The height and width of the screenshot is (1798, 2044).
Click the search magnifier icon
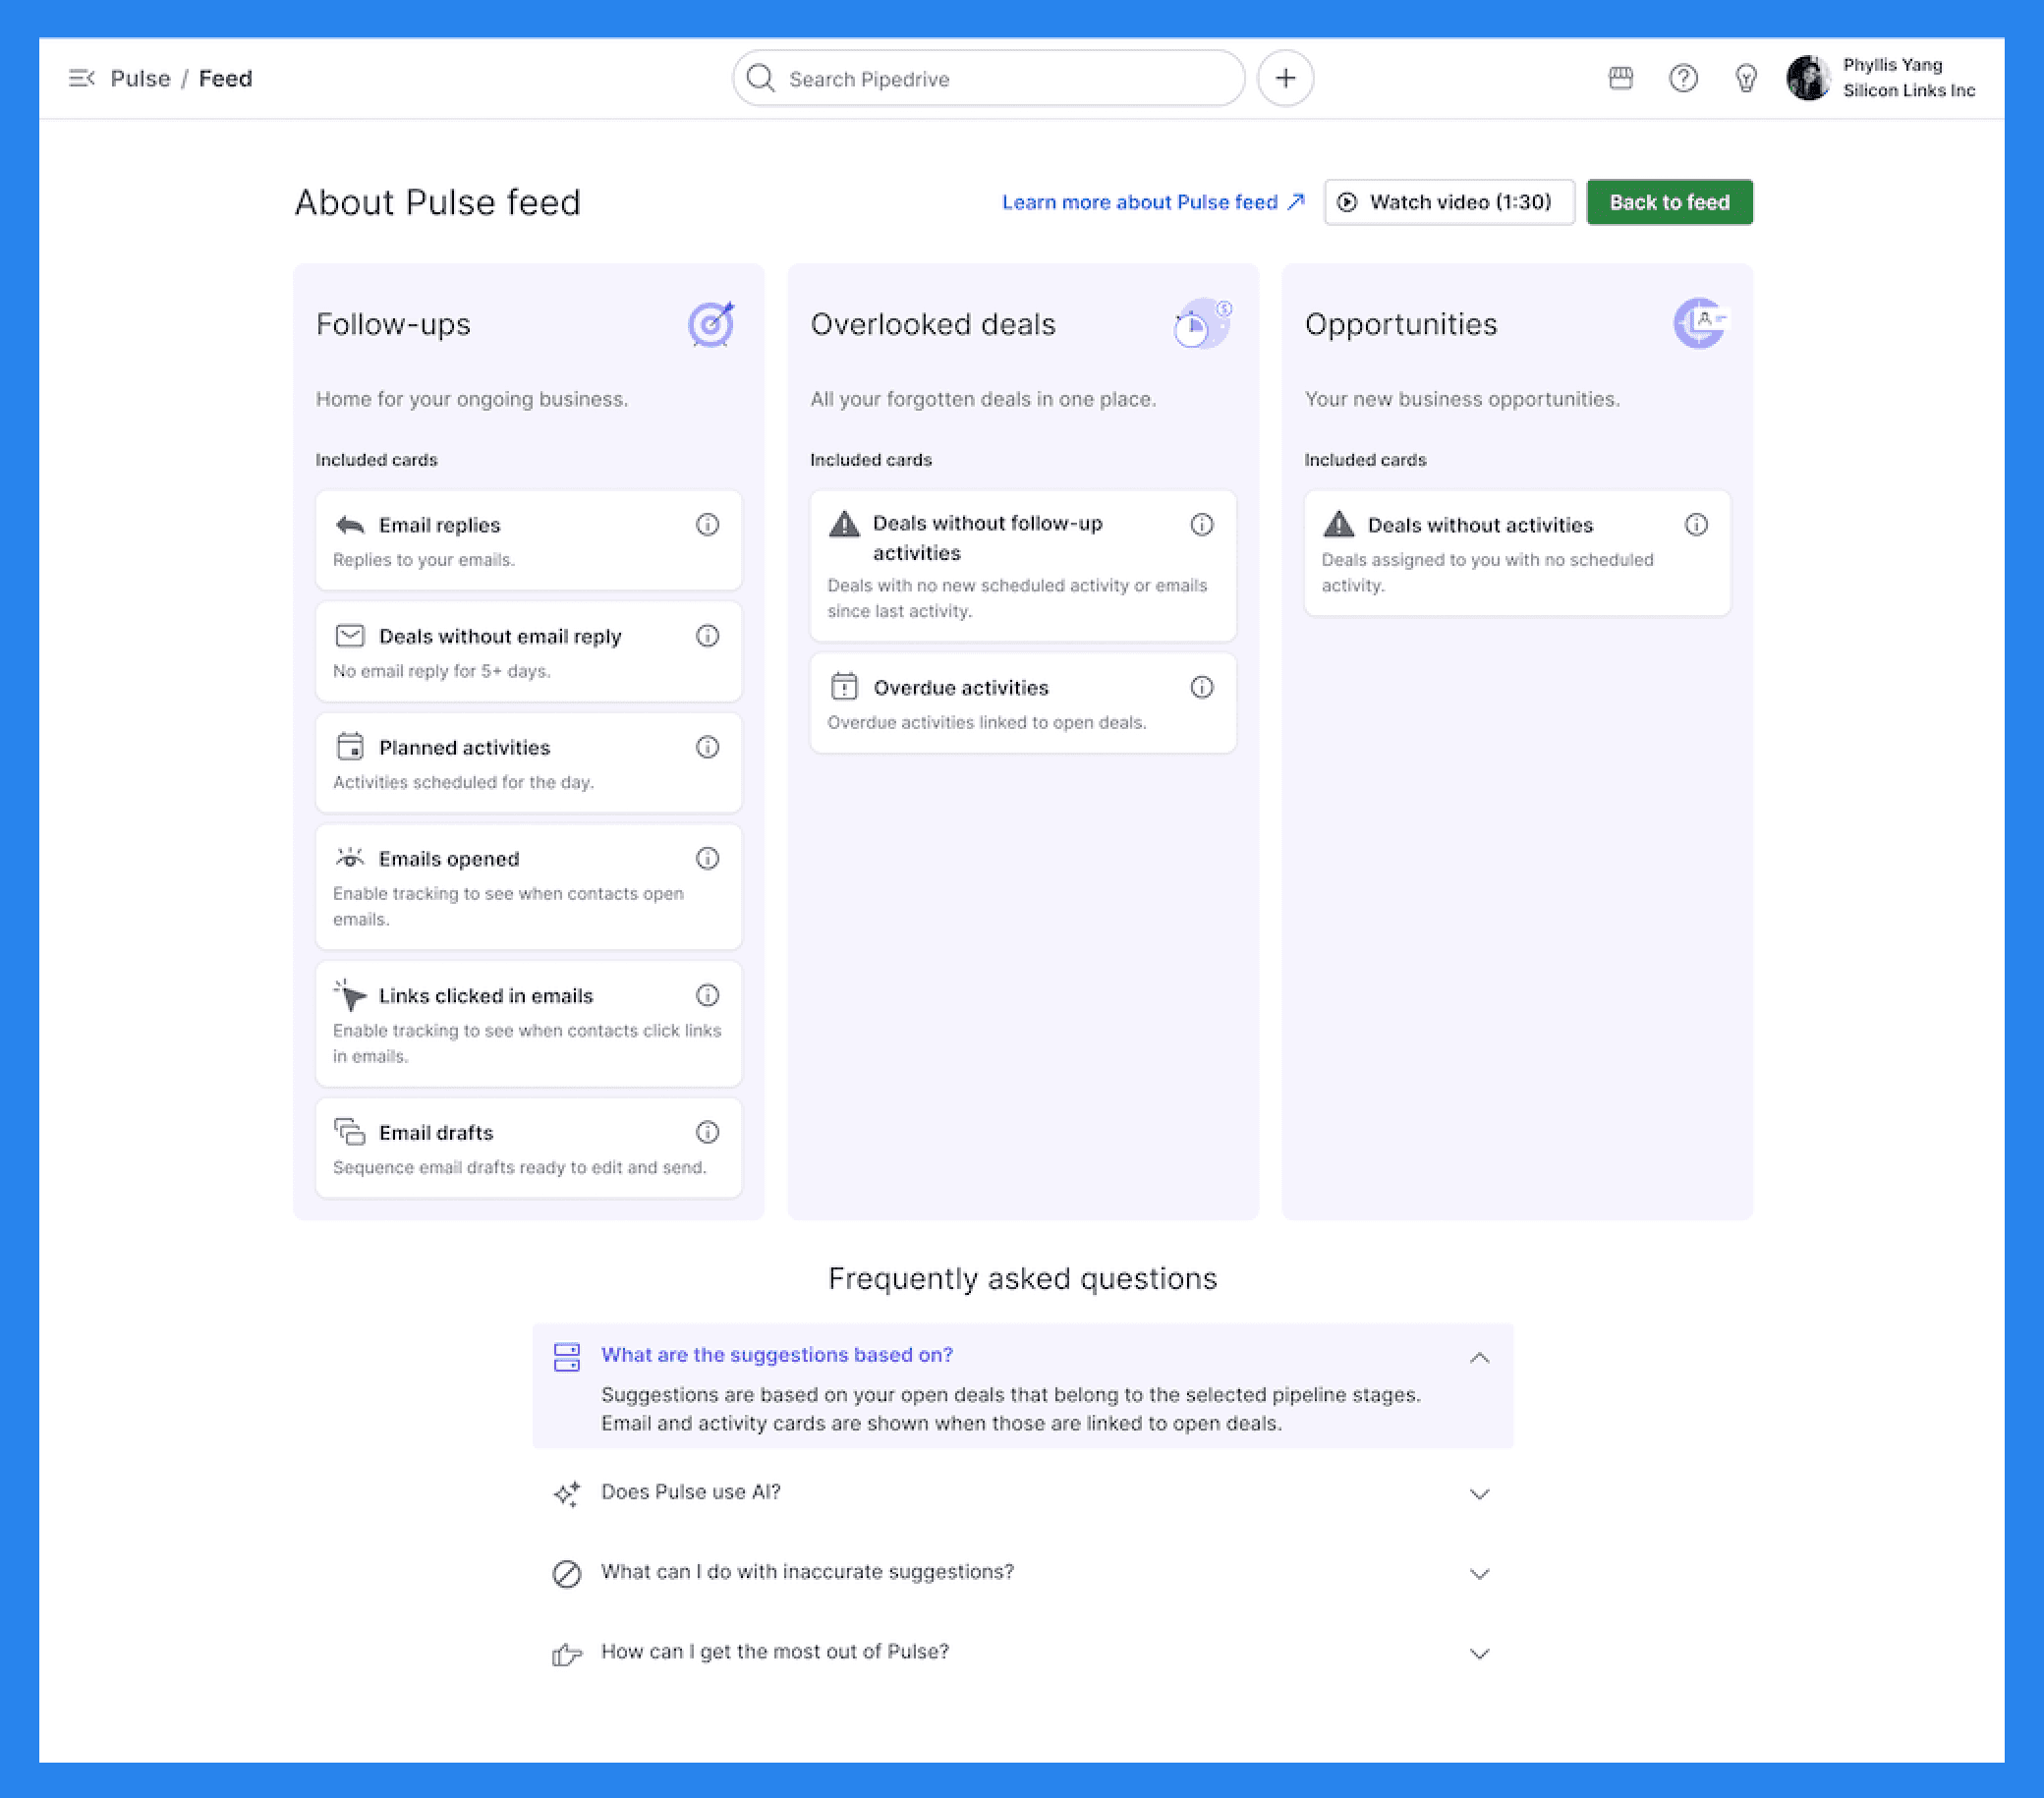[x=760, y=78]
